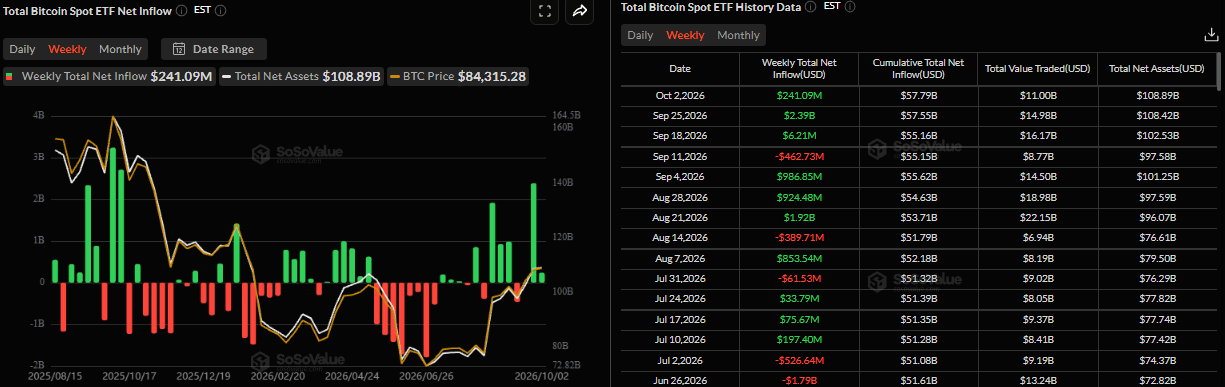Viewport: 1225px width, 387px height.
Task: Click the tall green bar nearest 2026/10/02
Action: coord(533,232)
